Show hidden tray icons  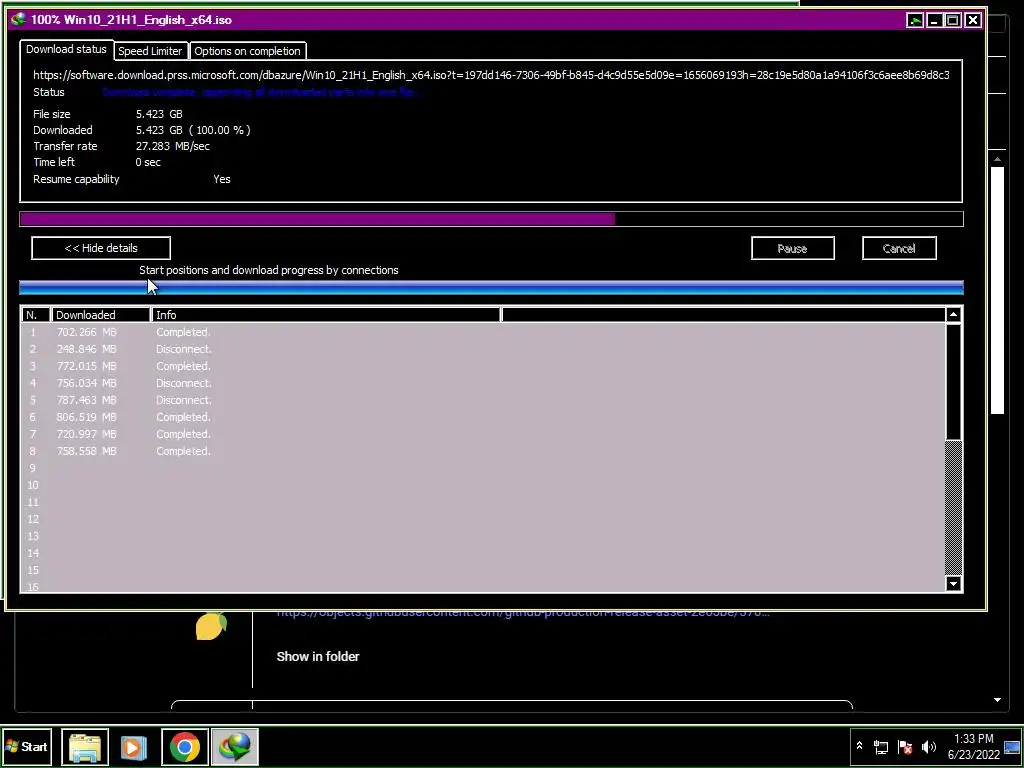click(859, 746)
